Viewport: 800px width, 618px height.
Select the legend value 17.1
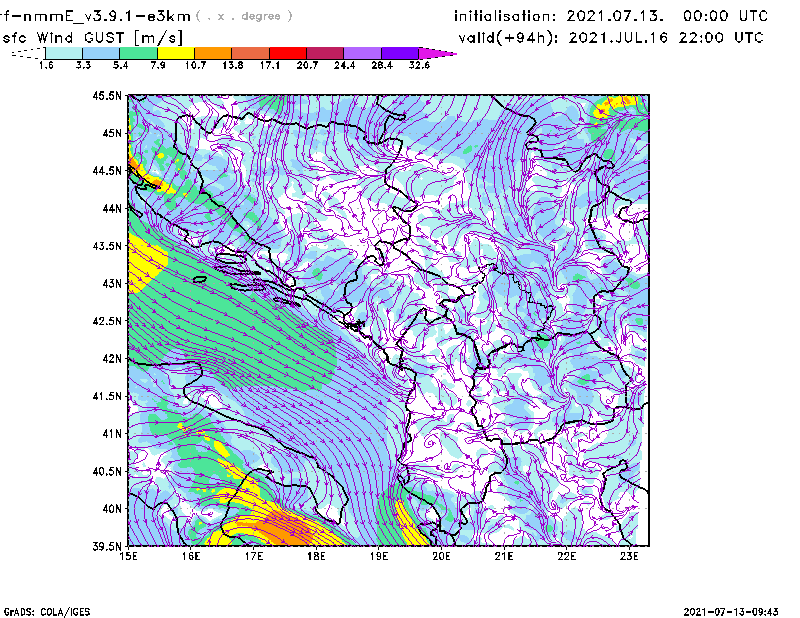[270, 65]
